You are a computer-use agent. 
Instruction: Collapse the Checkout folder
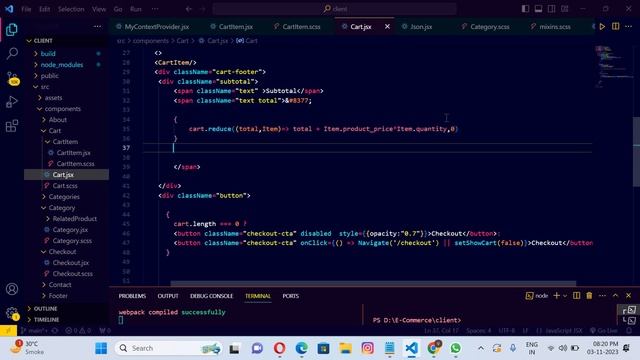pyautogui.click(x=62, y=252)
